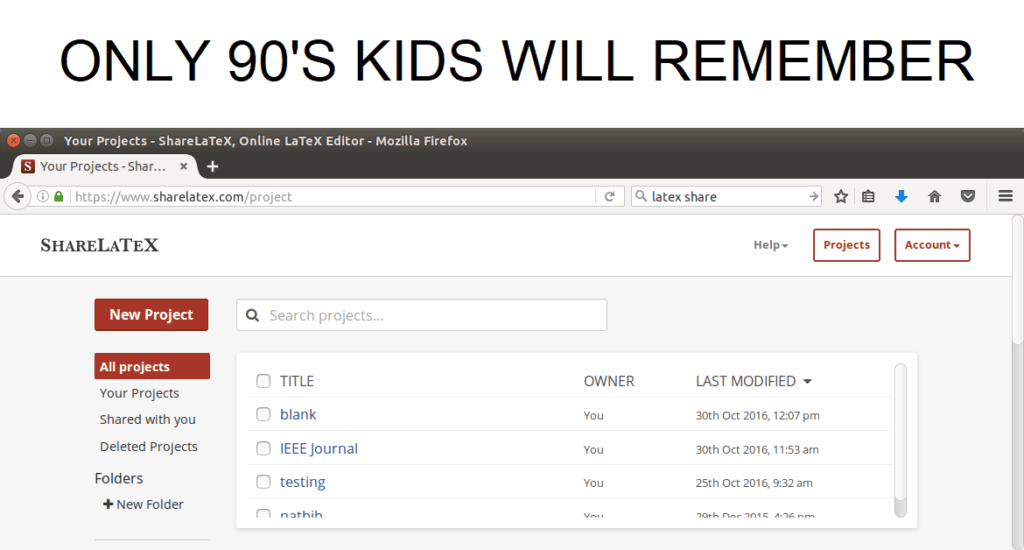1024x550 pixels.
Task: Maximize the Firefox window
Action: [x=47, y=140]
